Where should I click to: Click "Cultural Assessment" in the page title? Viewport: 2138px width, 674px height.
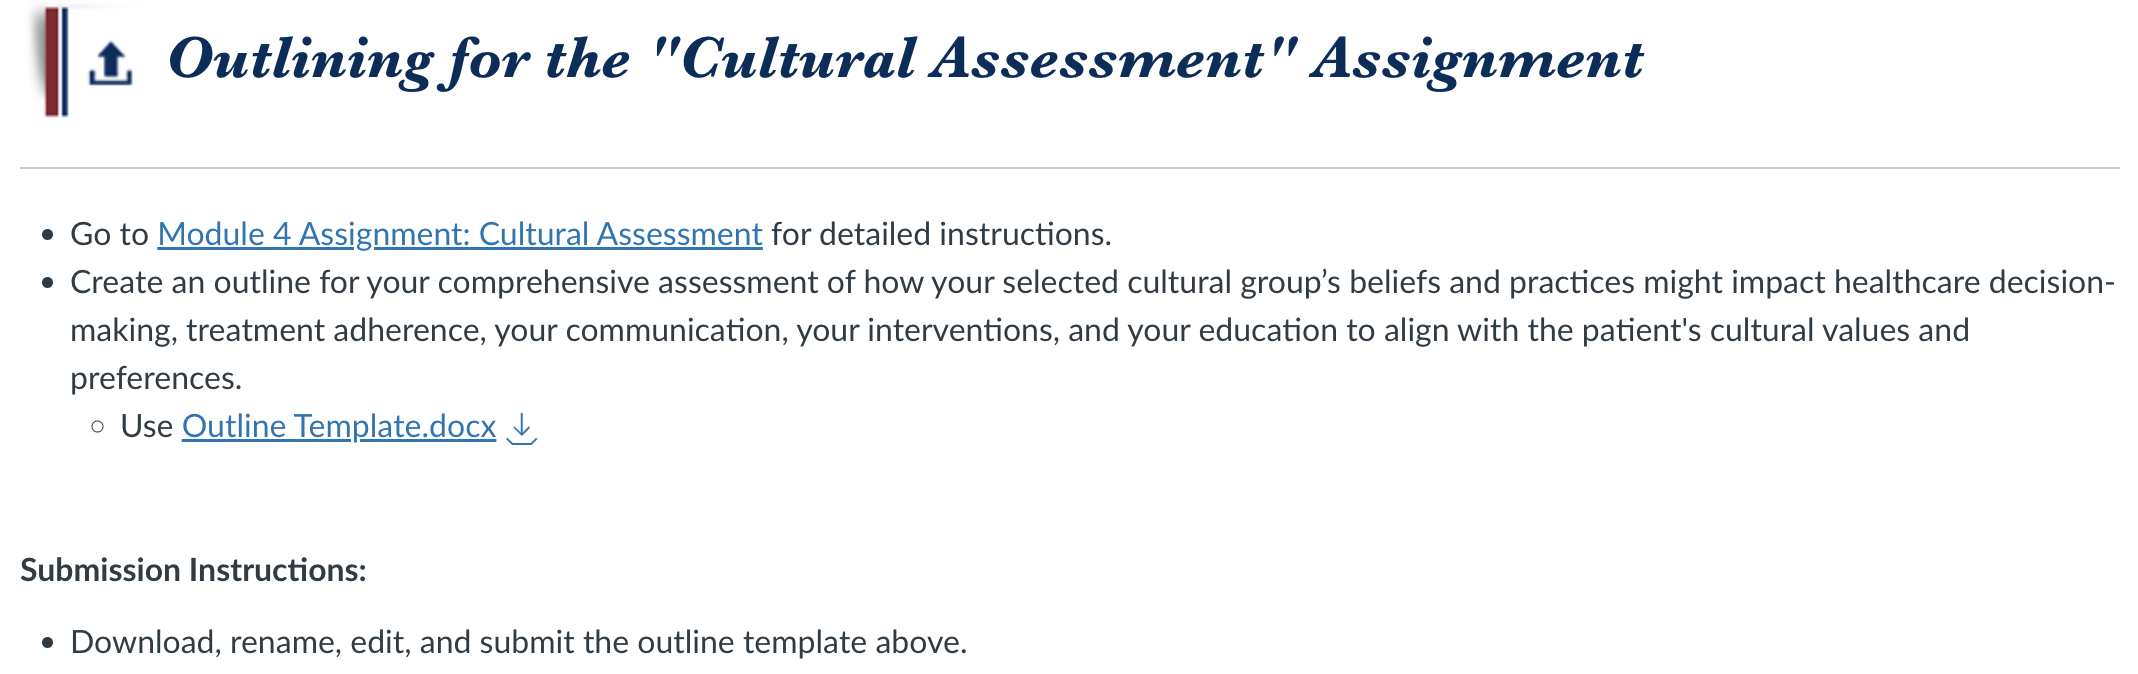(972, 58)
